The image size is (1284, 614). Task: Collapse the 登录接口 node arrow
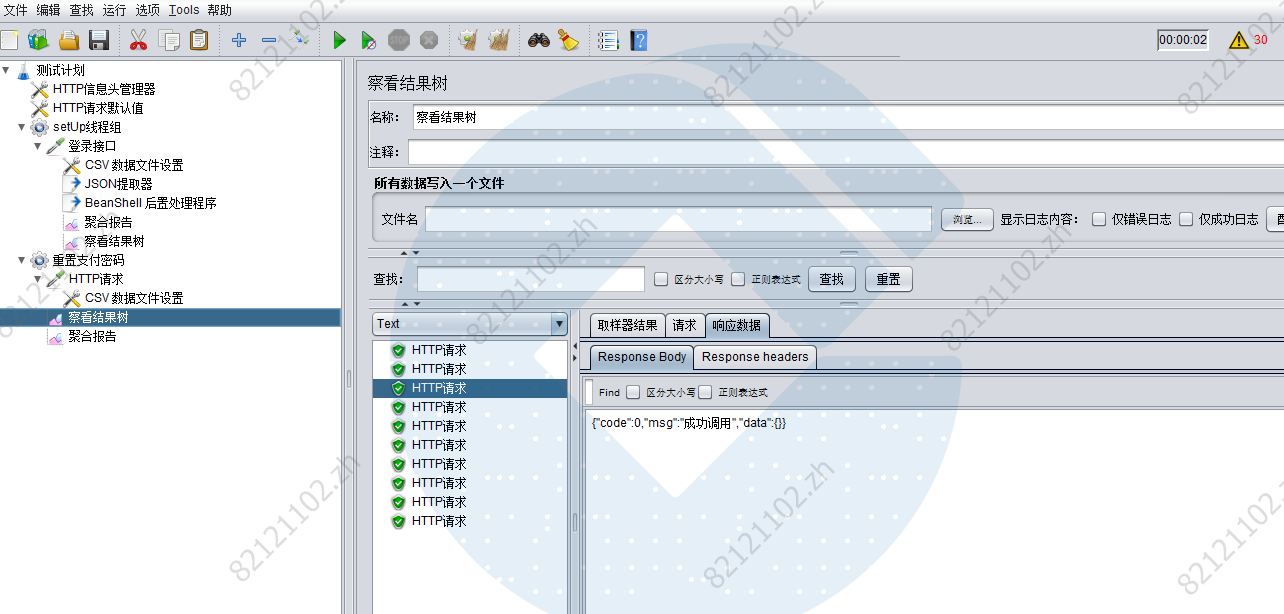pyautogui.click(x=38, y=146)
